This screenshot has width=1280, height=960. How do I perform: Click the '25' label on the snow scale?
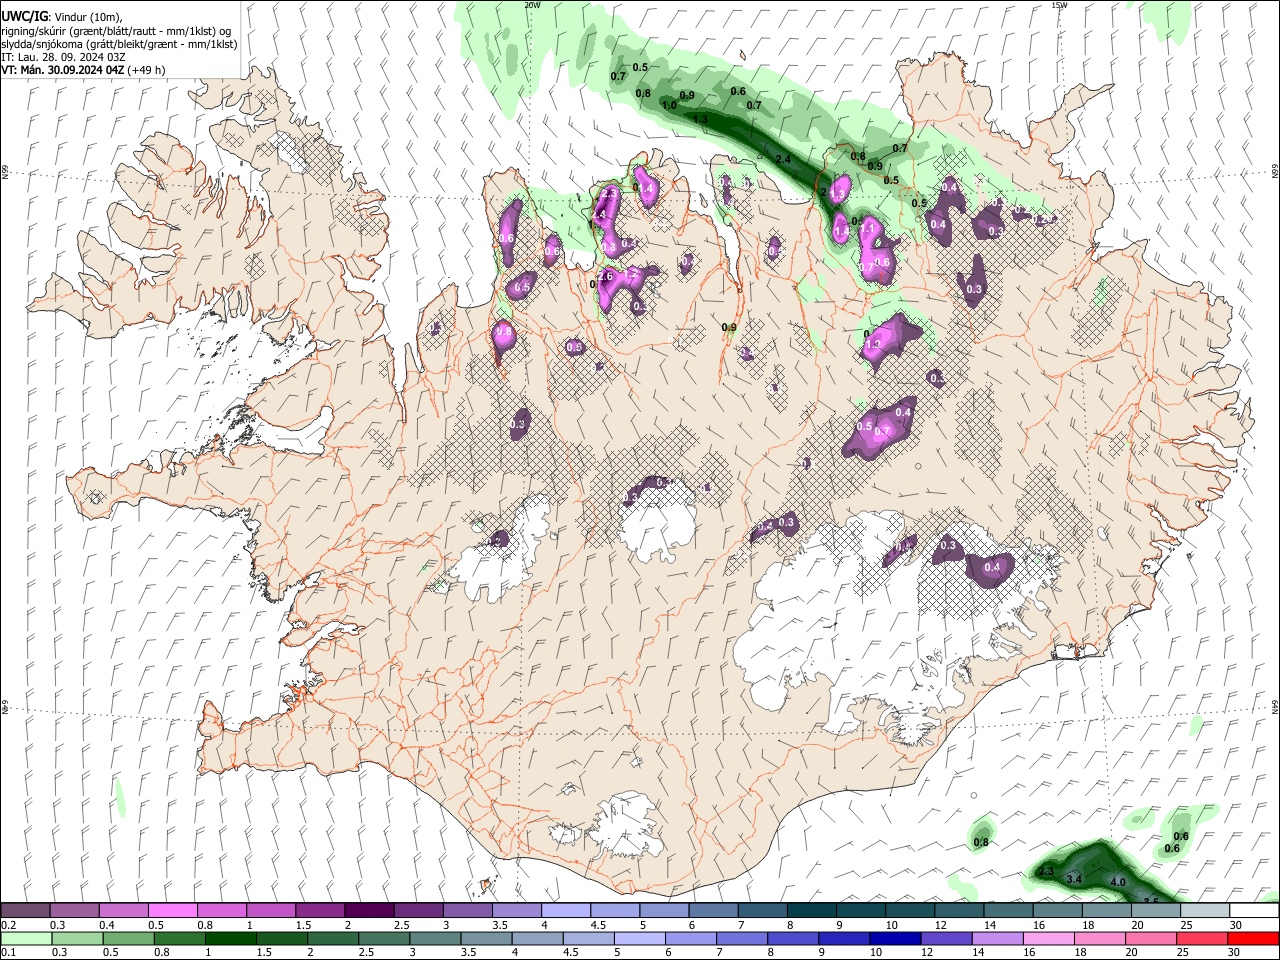[1186, 925]
